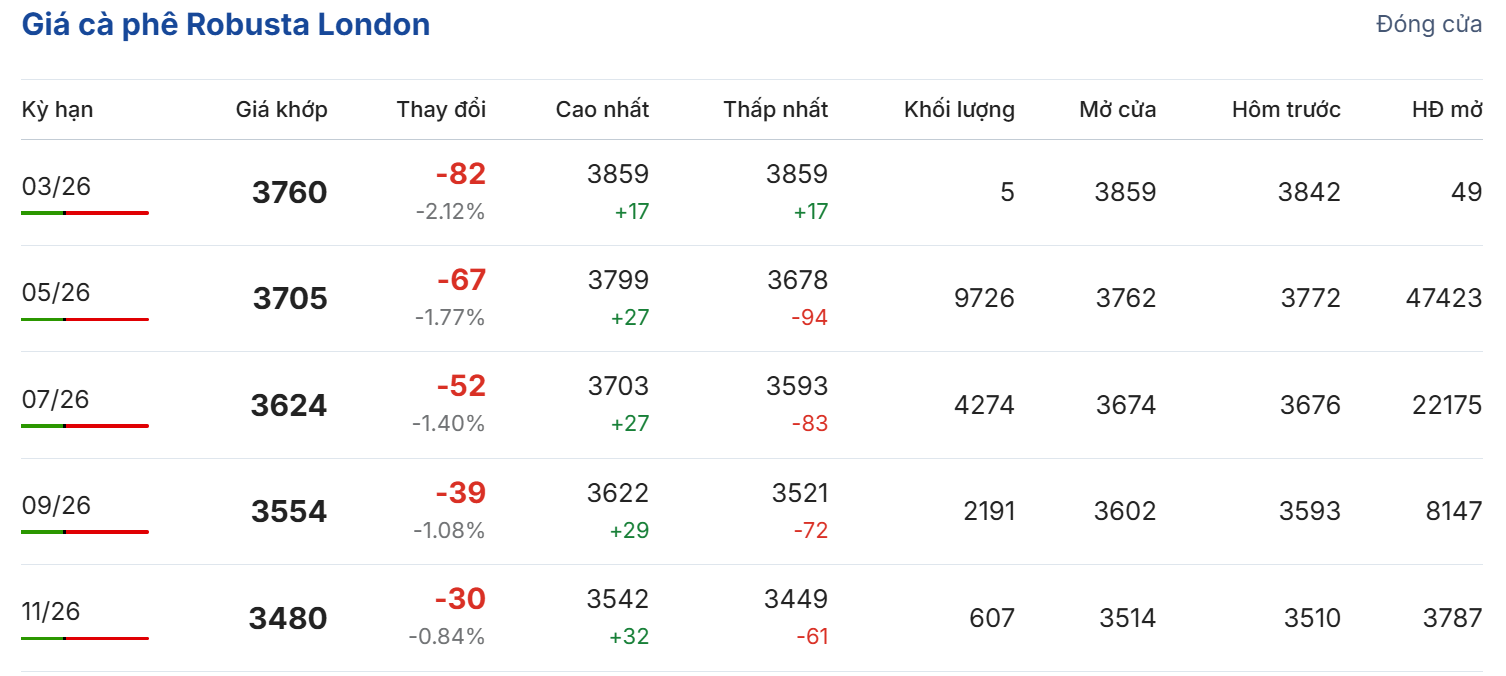Screen dimensions: 1506x676
Task: Select the 05/26 contract term
Action: [56, 292]
